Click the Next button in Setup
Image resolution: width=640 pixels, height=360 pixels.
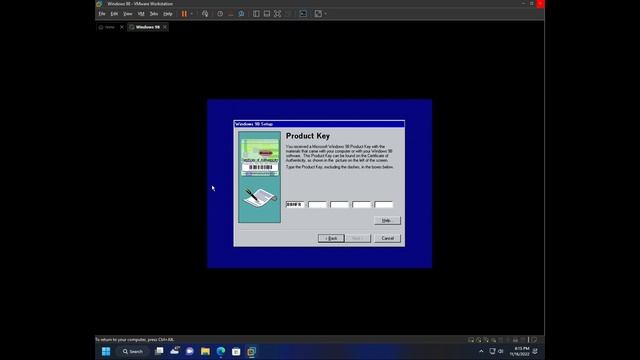coord(358,238)
